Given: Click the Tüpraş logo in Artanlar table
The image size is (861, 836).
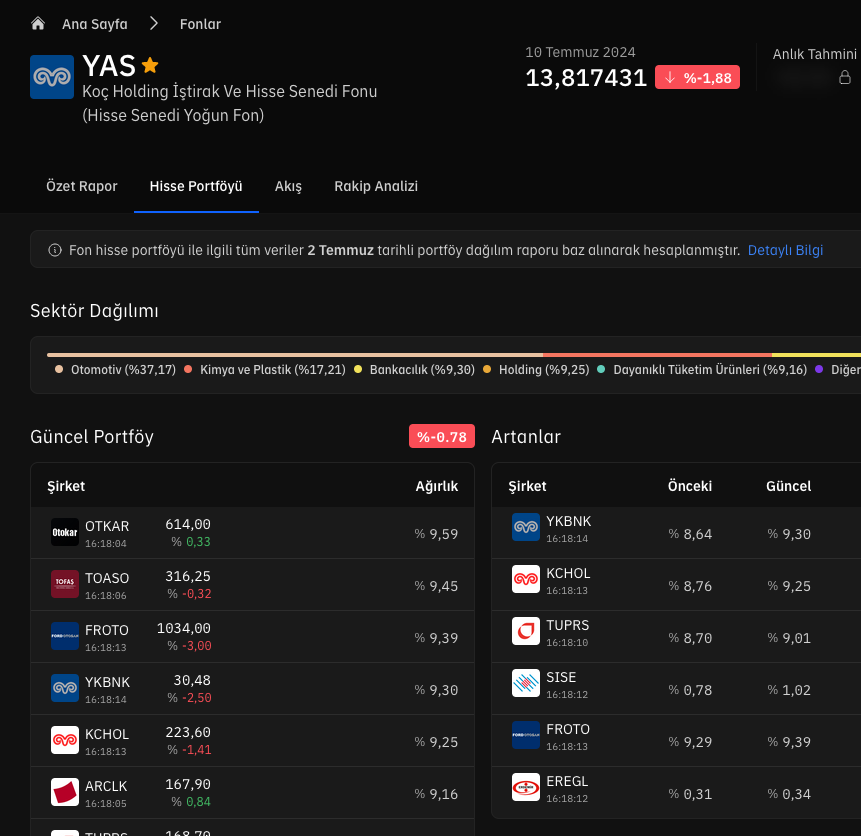Looking at the screenshot, I should 526,631.
